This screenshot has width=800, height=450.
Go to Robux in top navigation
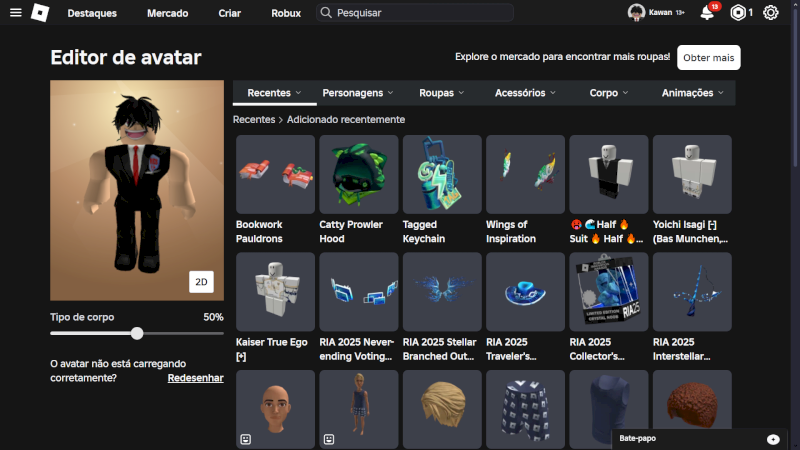pos(286,13)
